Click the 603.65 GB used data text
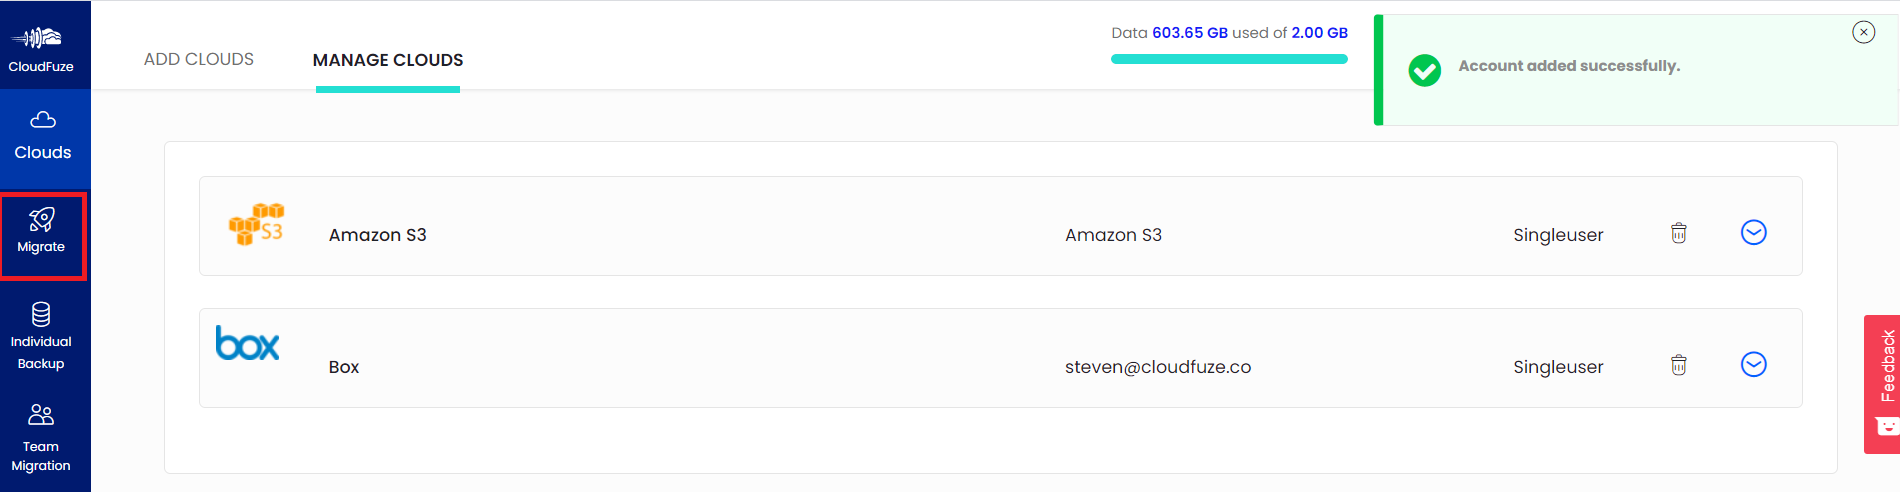Viewport: 1900px width, 492px height. tap(1190, 33)
